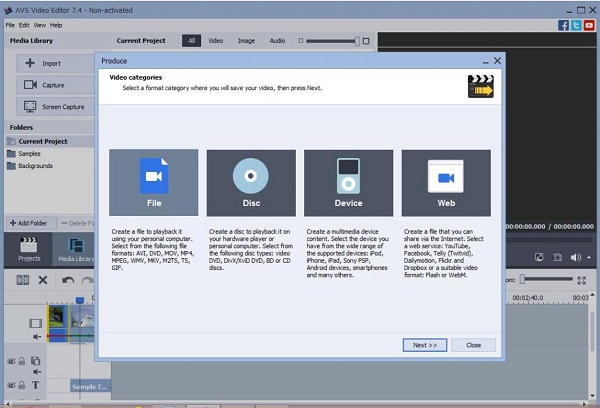
Task: Click the Next >> button
Action: [425, 345]
